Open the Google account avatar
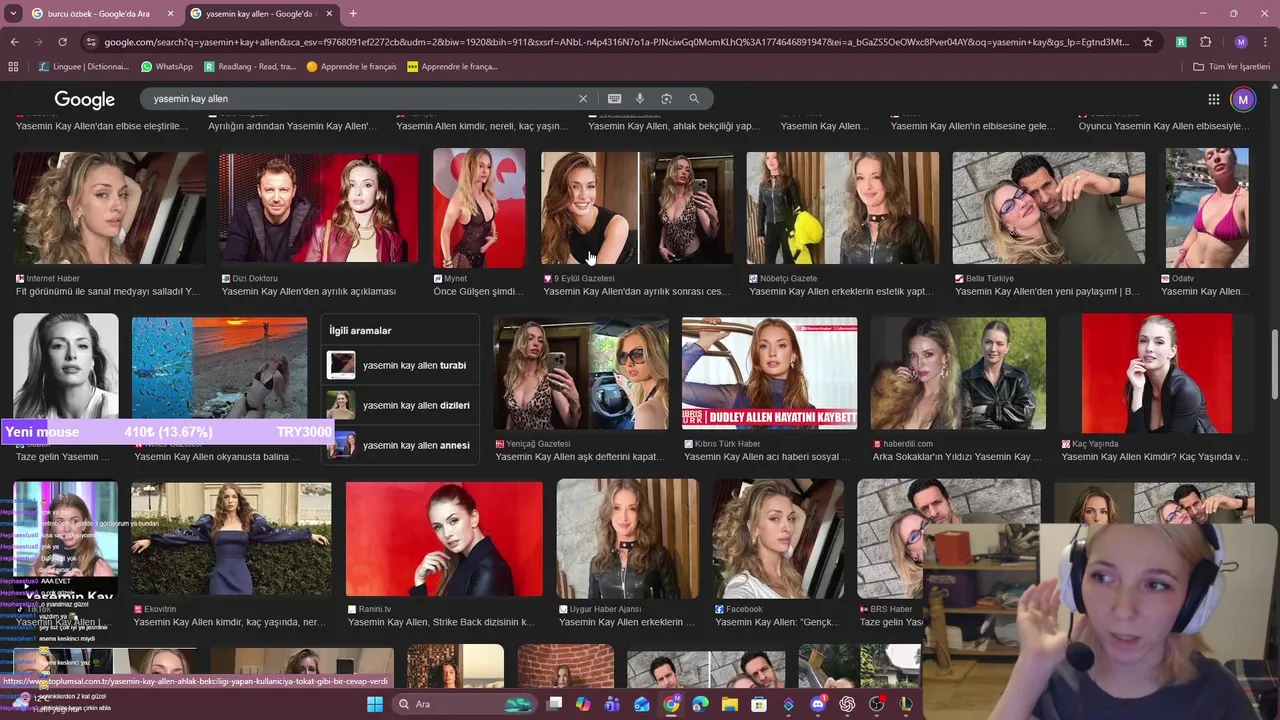The width and height of the screenshot is (1280, 720). point(1243,99)
